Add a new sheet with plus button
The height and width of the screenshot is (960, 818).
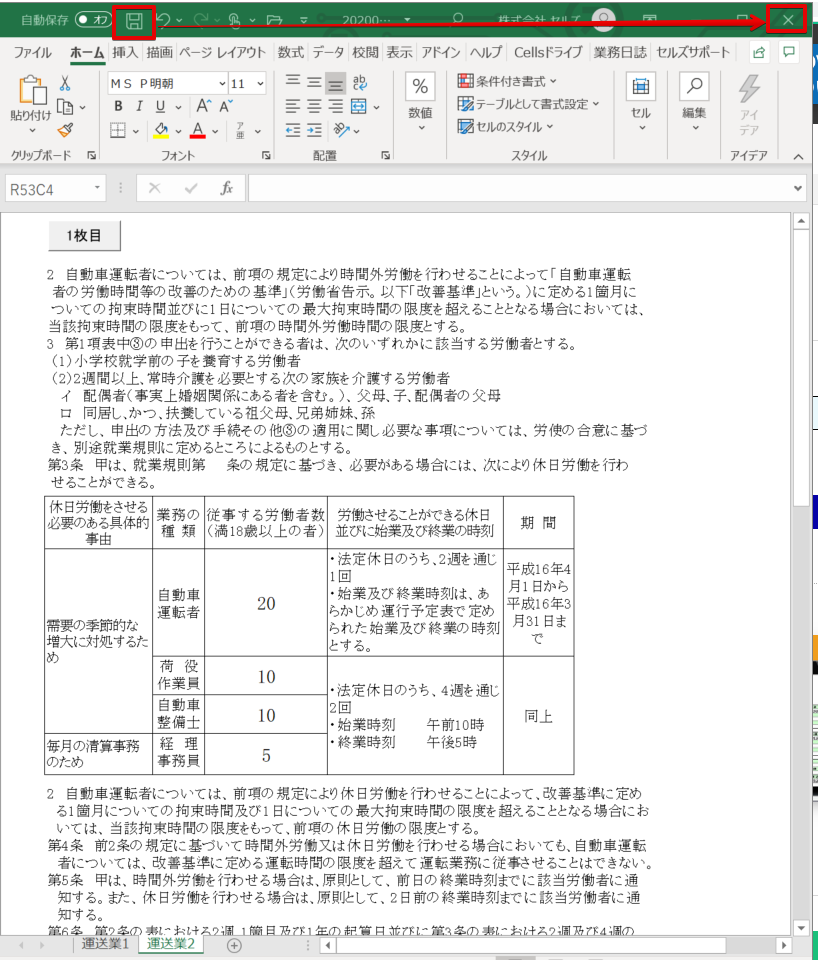pos(234,945)
